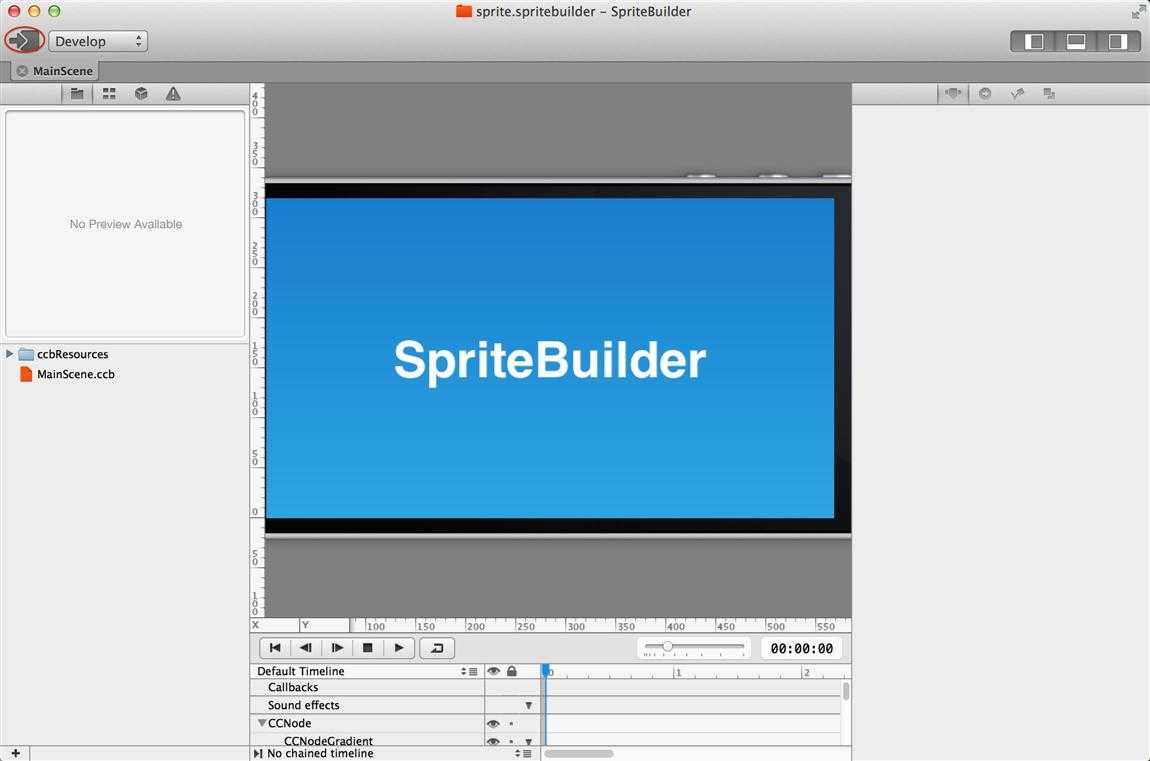Toggle timeline loop playback

pos(437,648)
